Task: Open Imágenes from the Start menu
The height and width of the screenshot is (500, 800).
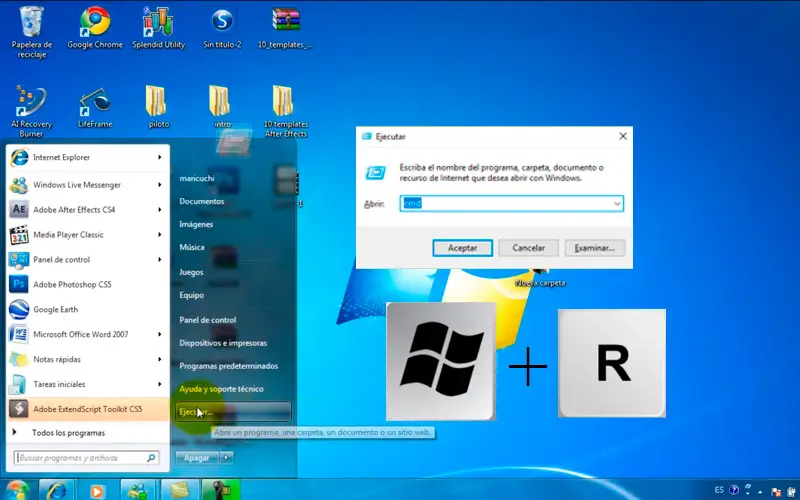Action: coord(196,224)
